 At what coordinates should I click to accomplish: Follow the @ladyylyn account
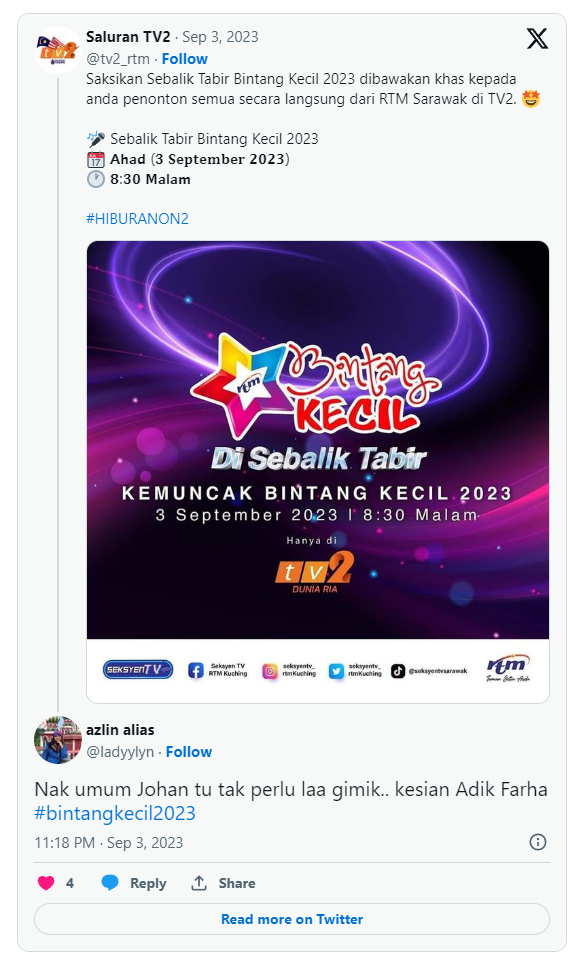(189, 751)
